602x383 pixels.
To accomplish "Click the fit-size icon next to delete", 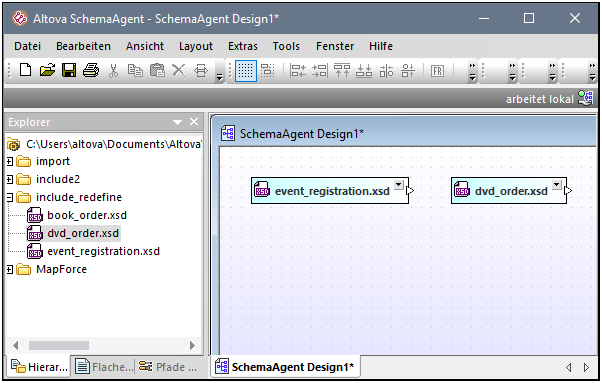I will pos(200,71).
